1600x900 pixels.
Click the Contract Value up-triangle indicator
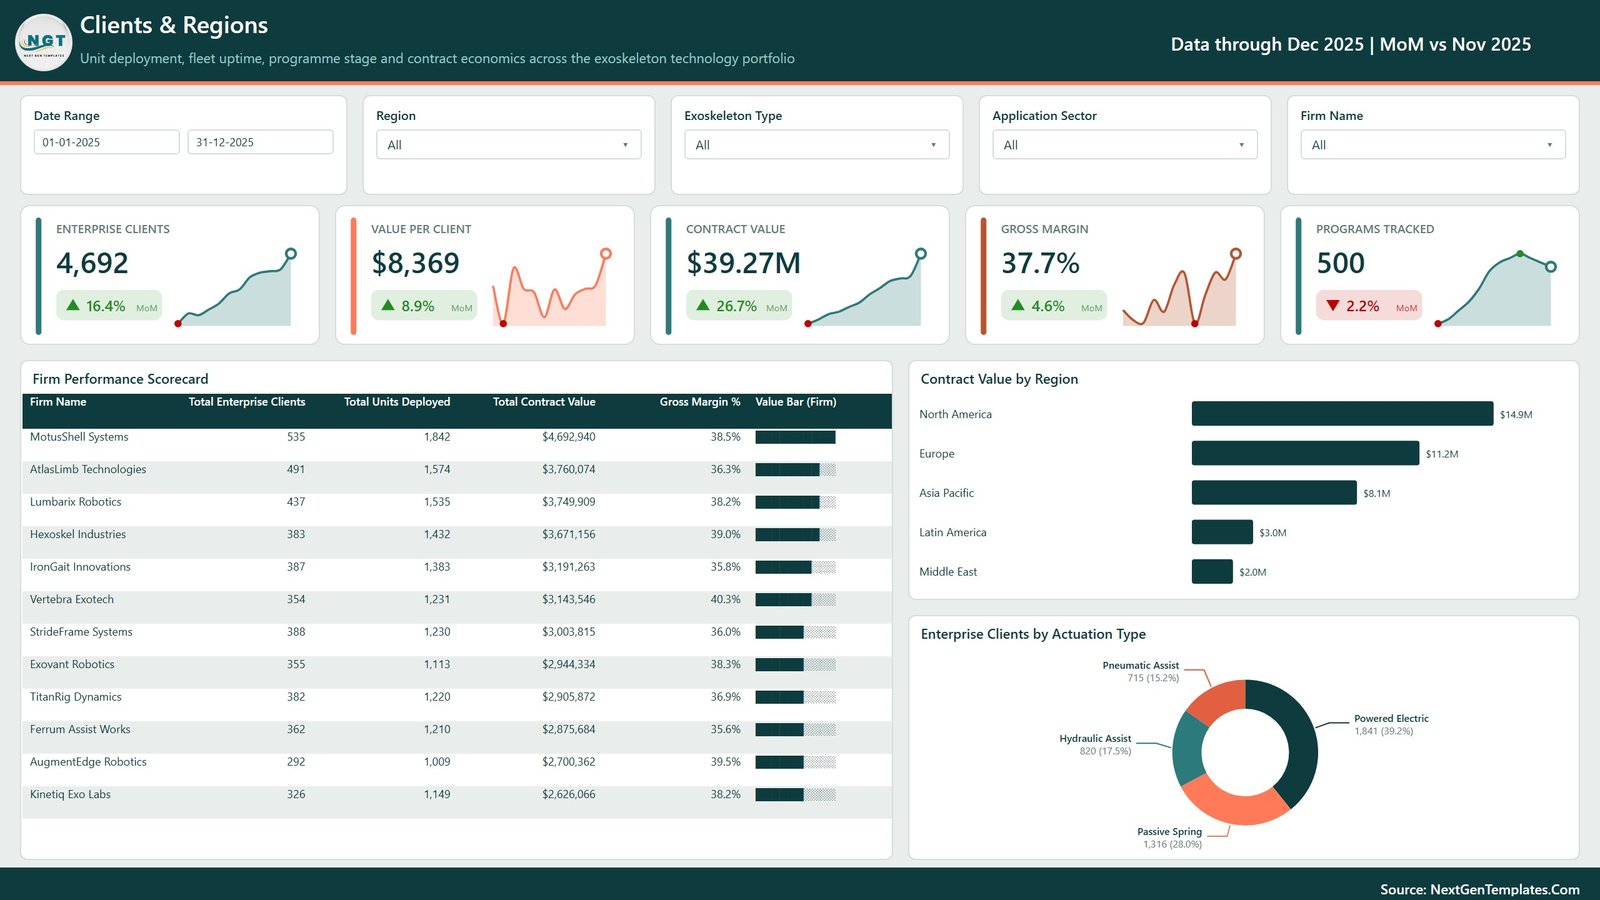pyautogui.click(x=703, y=305)
